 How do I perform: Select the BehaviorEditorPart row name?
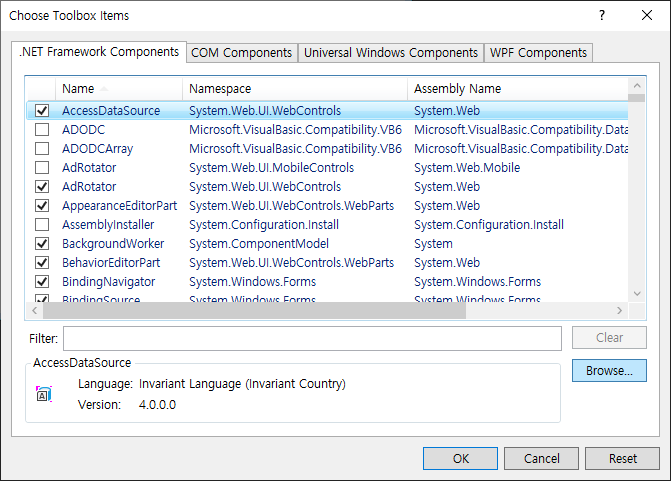coord(111,262)
